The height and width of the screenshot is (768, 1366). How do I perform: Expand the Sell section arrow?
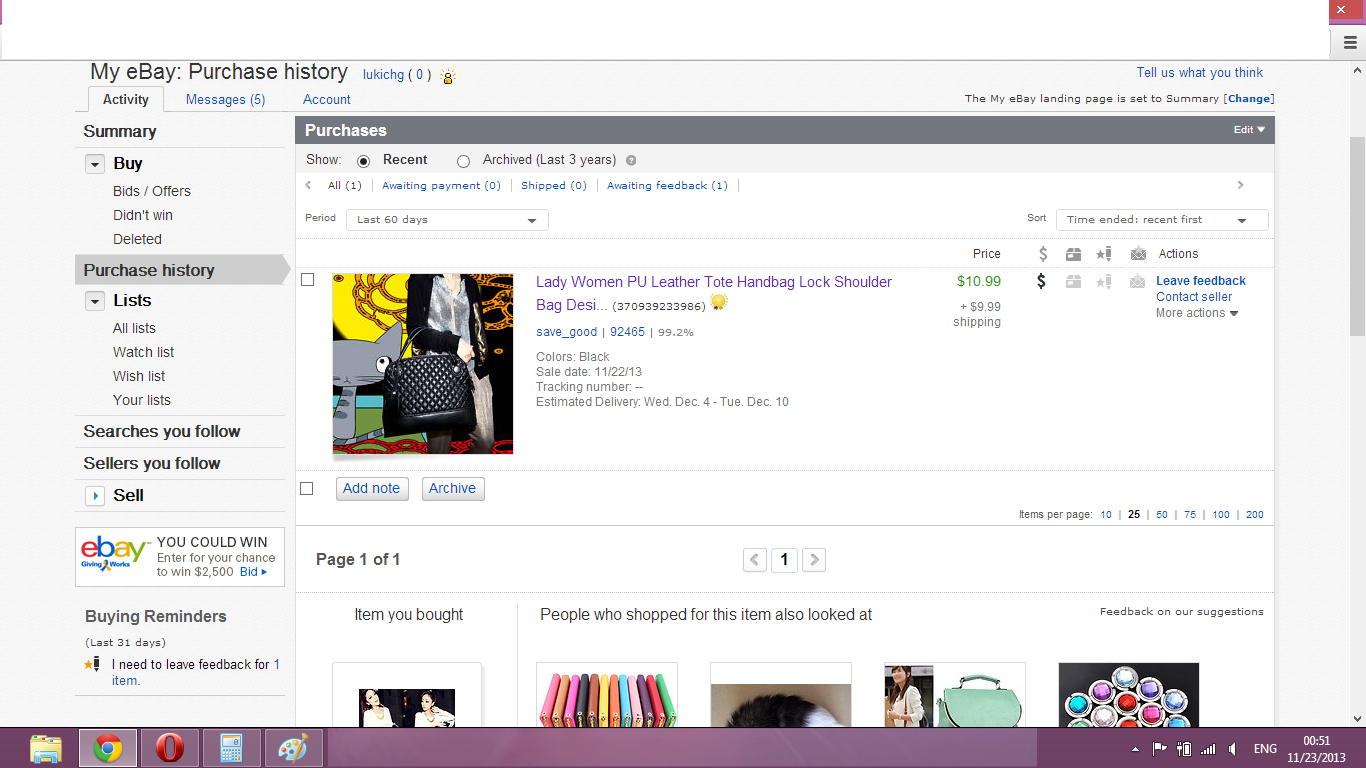pyautogui.click(x=95, y=496)
